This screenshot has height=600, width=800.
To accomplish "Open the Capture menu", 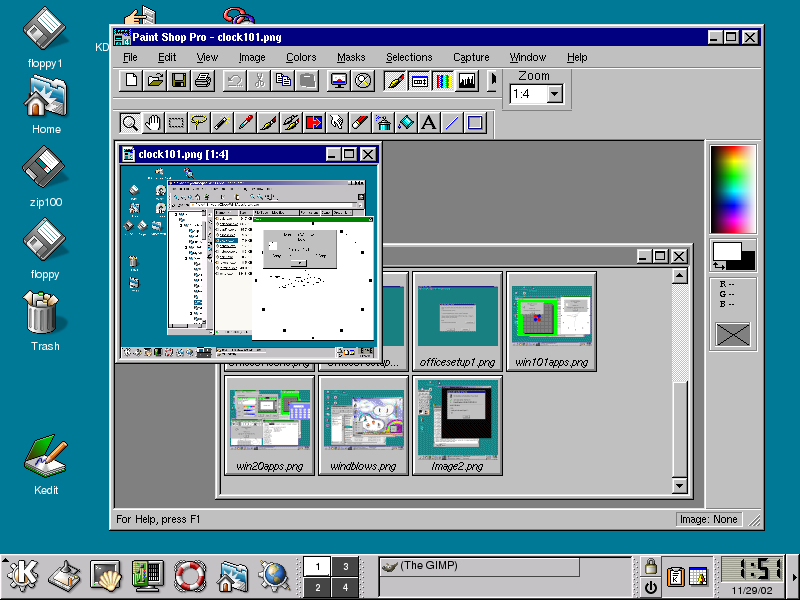I will coord(471,57).
